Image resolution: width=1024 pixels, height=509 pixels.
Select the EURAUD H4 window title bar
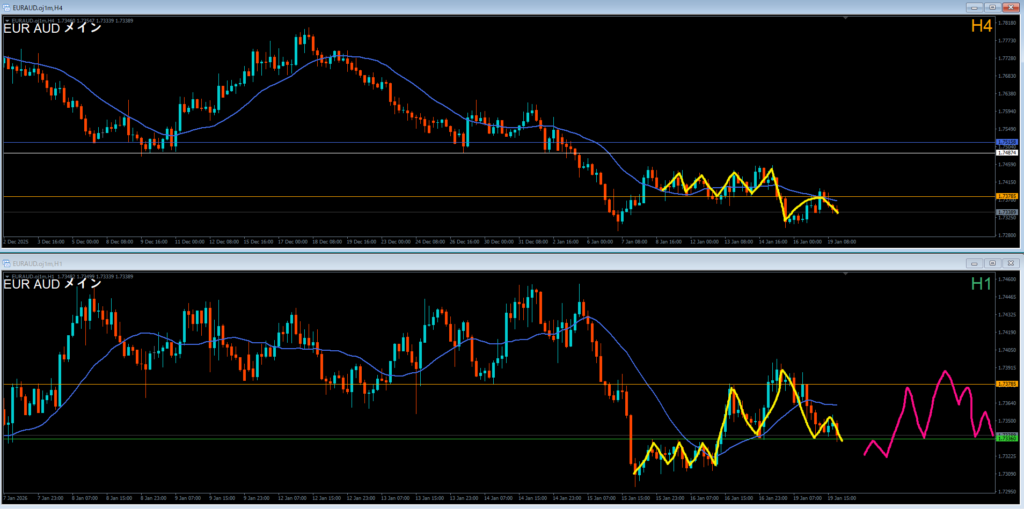tap(400, 6)
